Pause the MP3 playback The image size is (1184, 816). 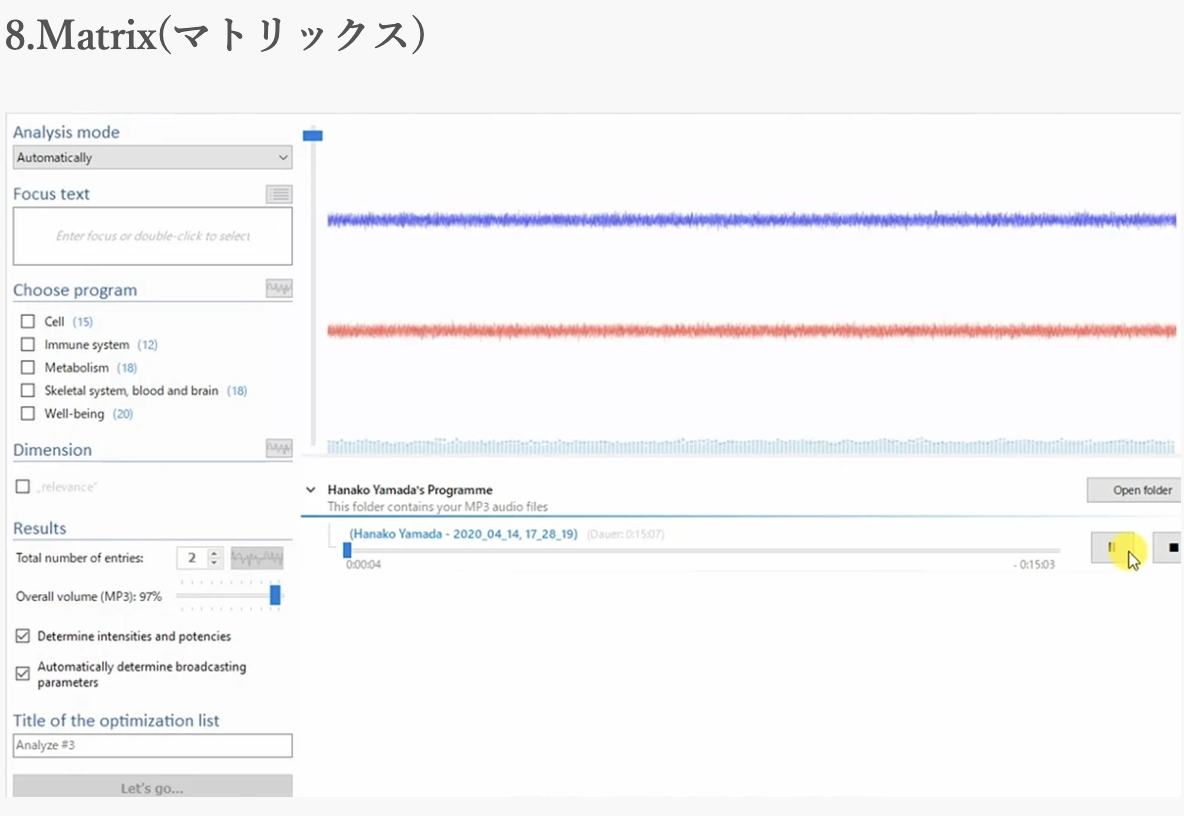(1112, 548)
